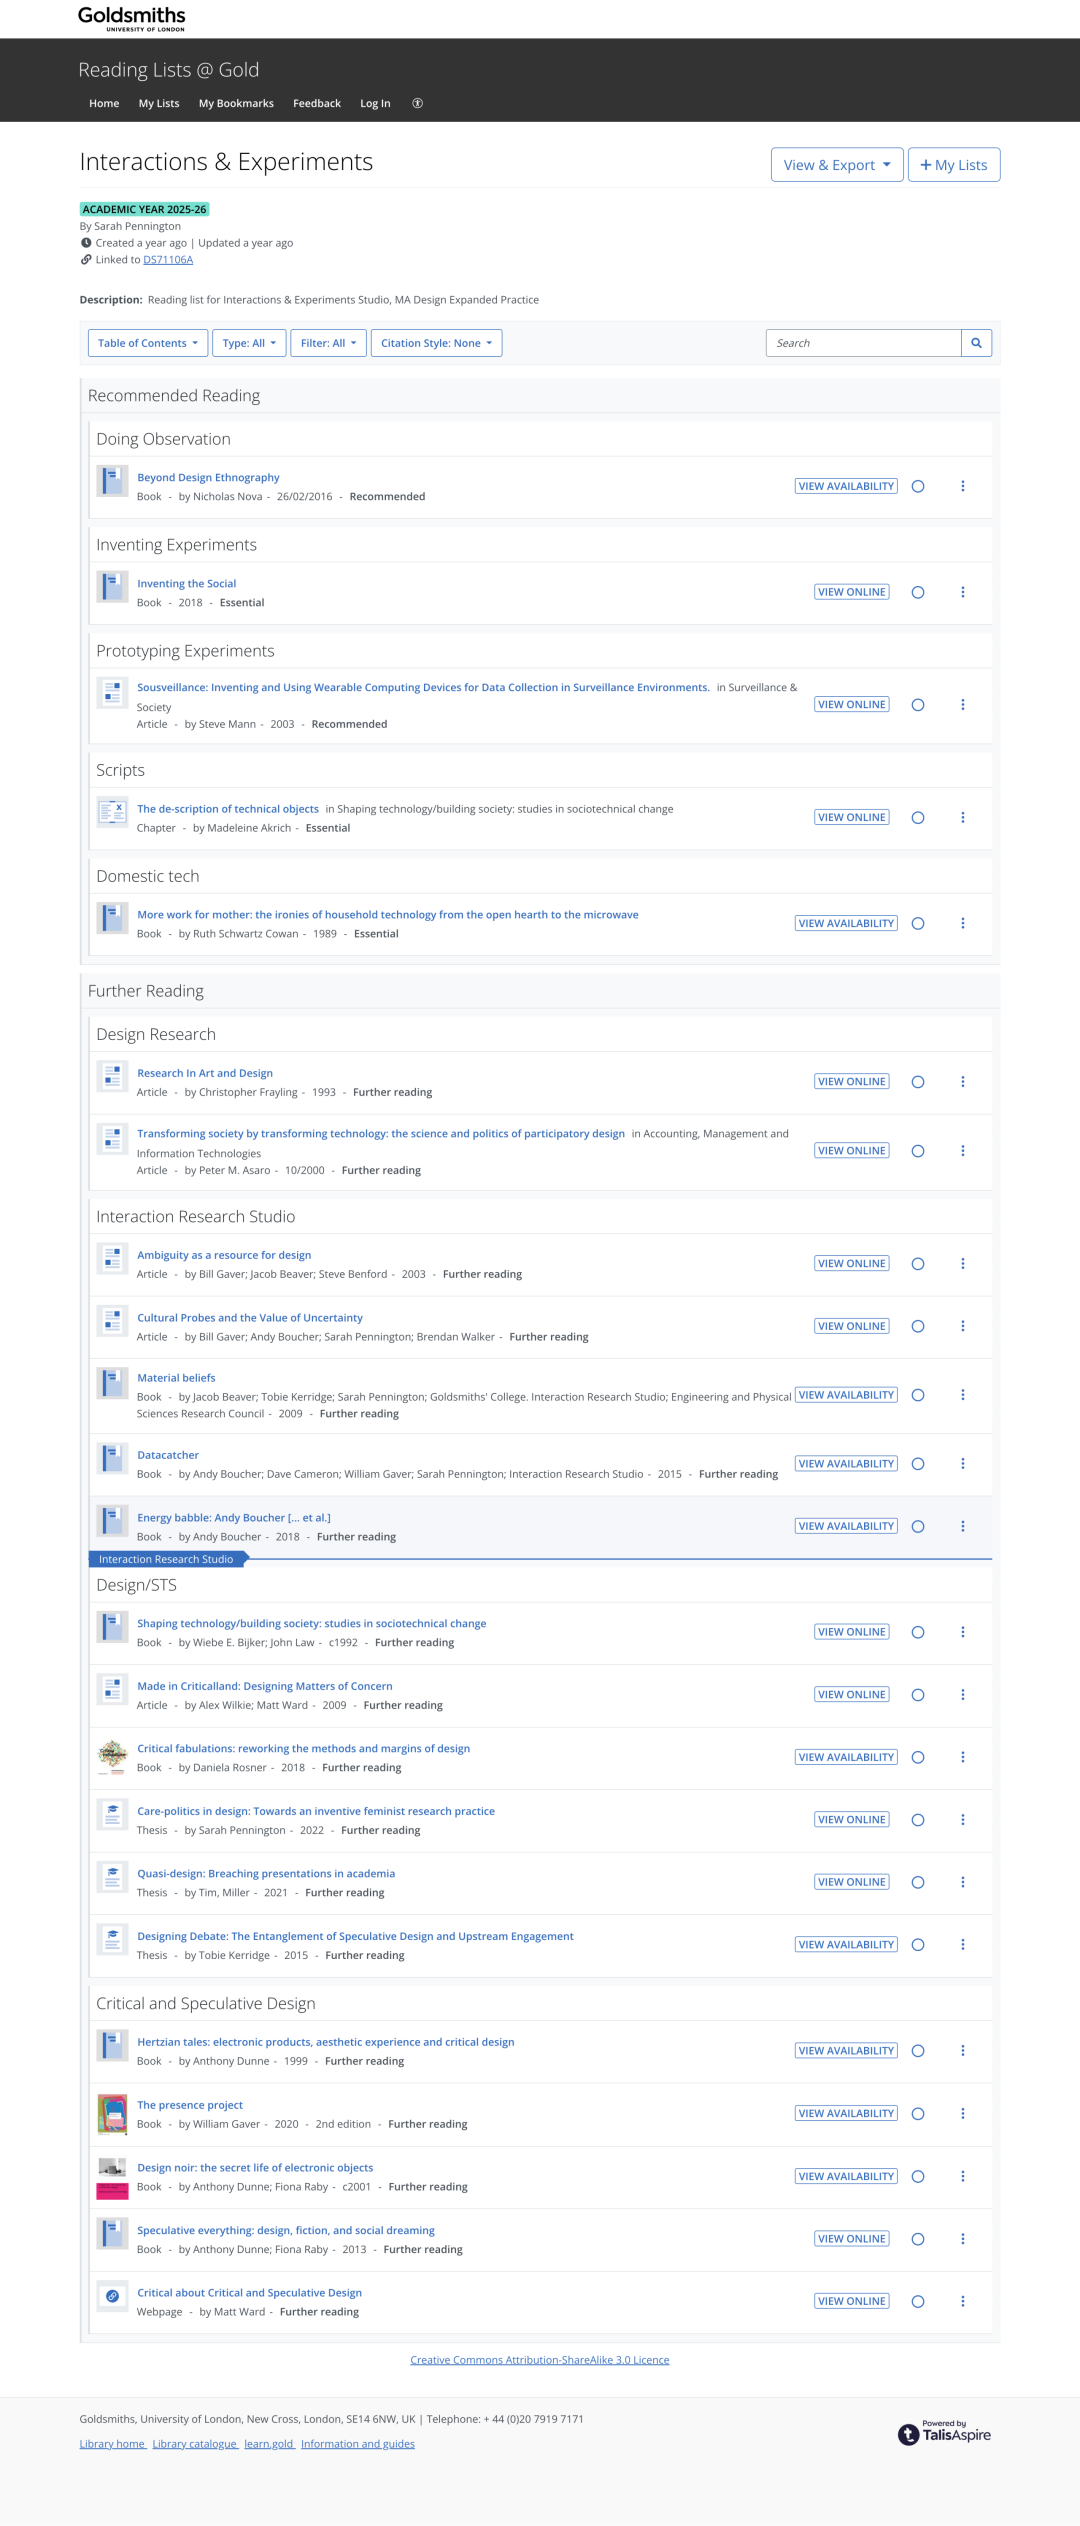This screenshot has height=2526, width=1080.
Task: Open the Filter: All dropdown
Action: tap(328, 343)
